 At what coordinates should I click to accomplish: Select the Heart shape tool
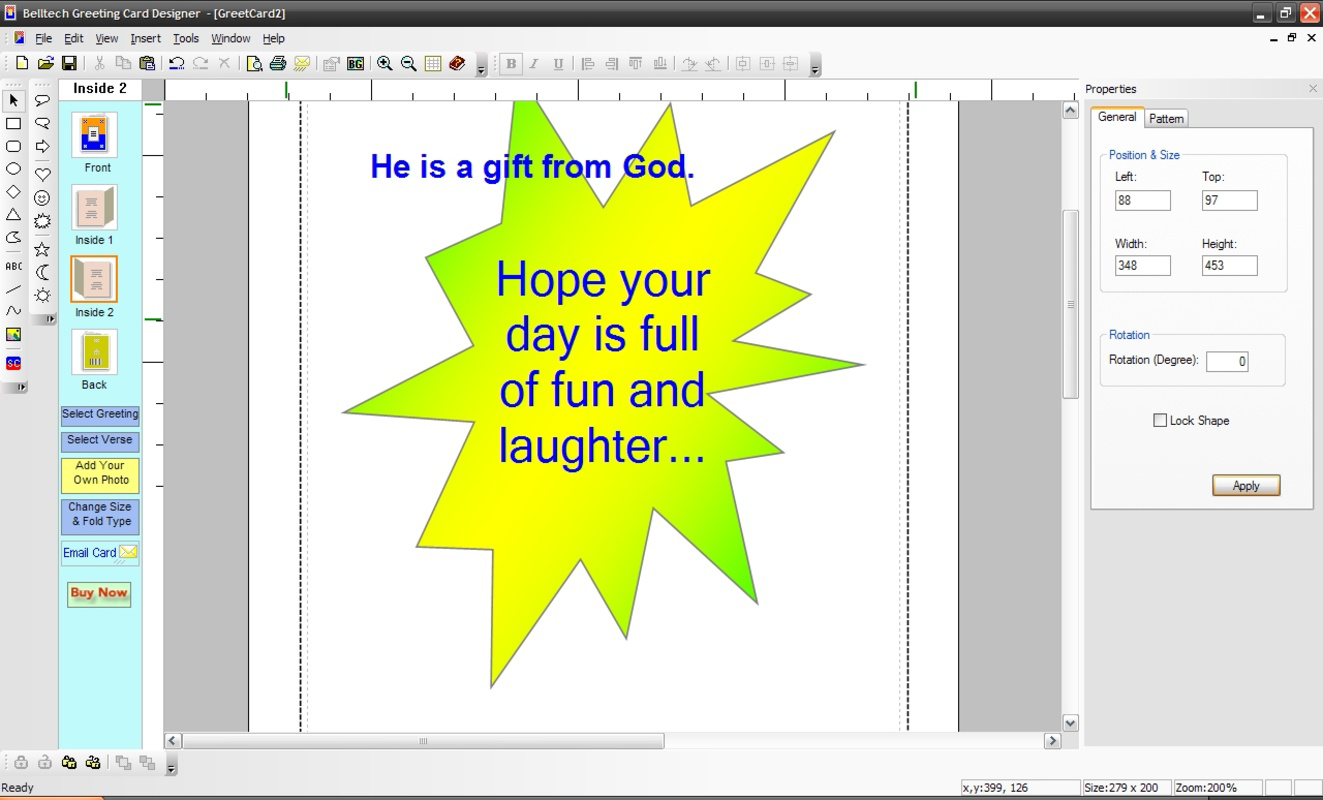pos(42,174)
